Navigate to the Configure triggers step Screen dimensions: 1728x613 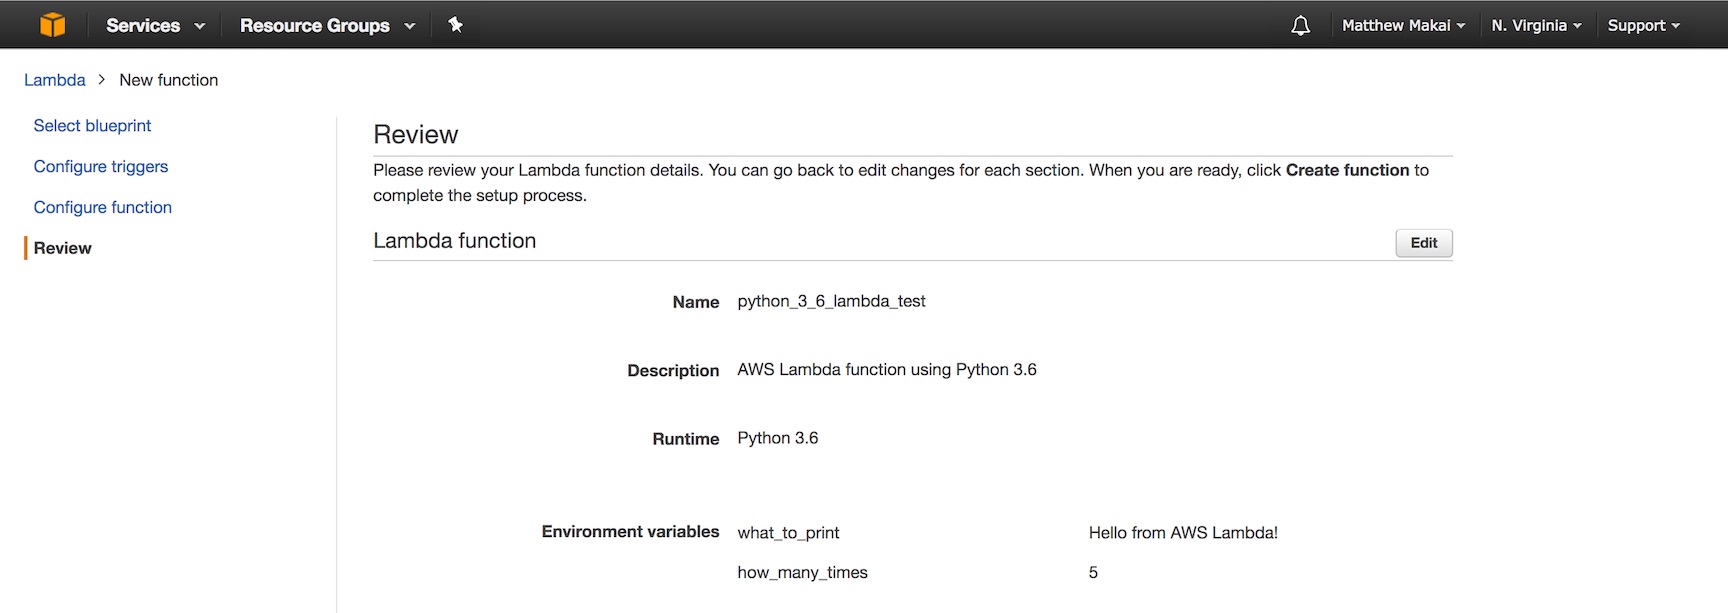coord(101,167)
